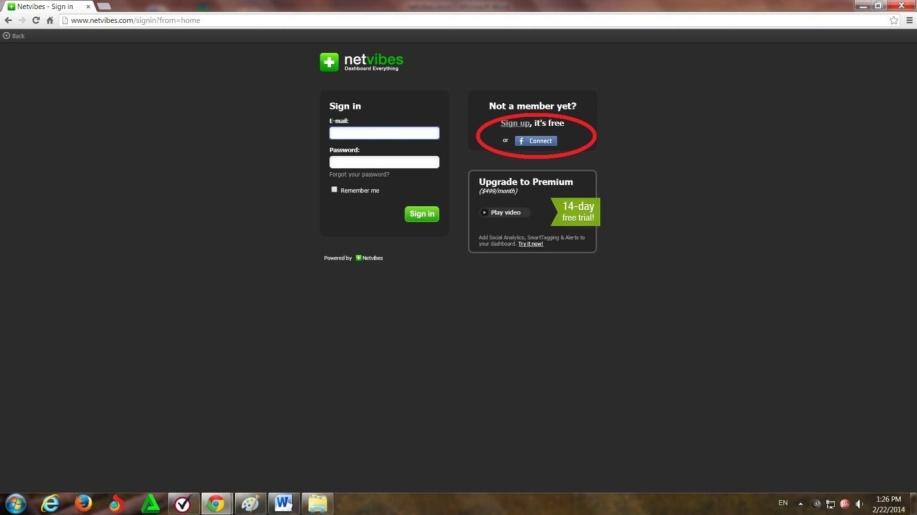Screen dimensions: 917x515
Task: Go back with Chrome's back arrow
Action: (8, 20)
